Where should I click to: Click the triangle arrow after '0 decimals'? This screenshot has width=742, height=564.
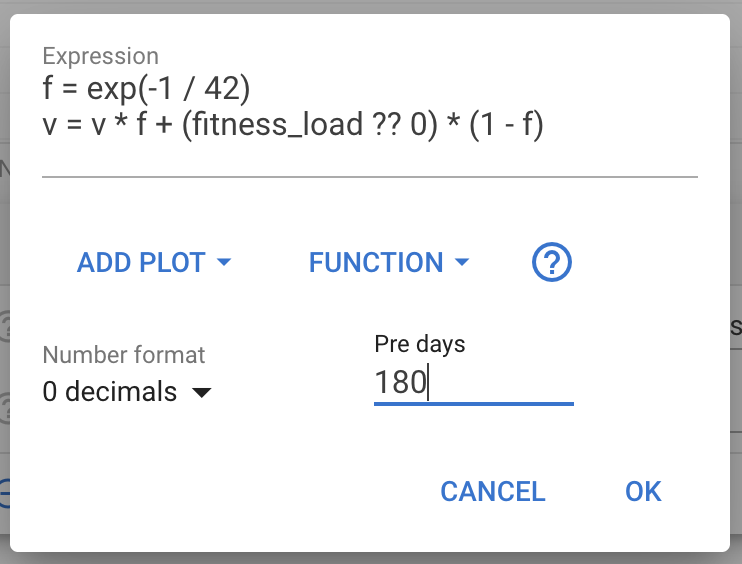(201, 393)
